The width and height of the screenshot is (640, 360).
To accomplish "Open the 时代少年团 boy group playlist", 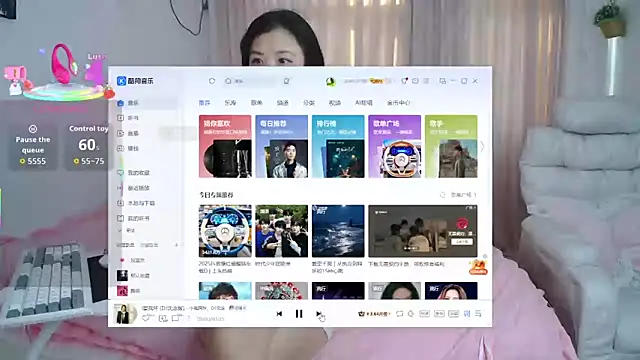I will (282, 231).
